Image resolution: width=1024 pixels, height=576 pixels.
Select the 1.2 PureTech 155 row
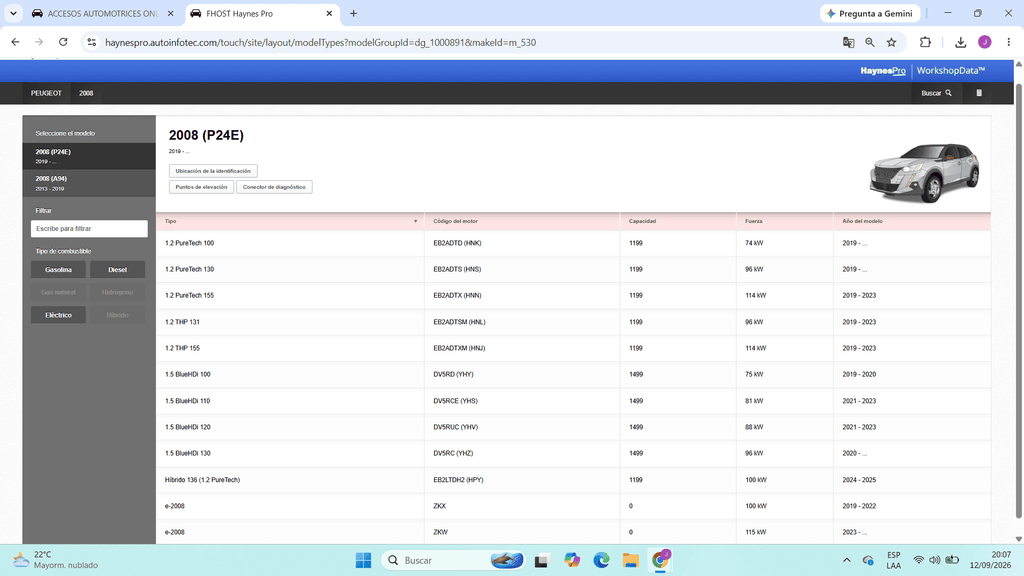point(573,295)
